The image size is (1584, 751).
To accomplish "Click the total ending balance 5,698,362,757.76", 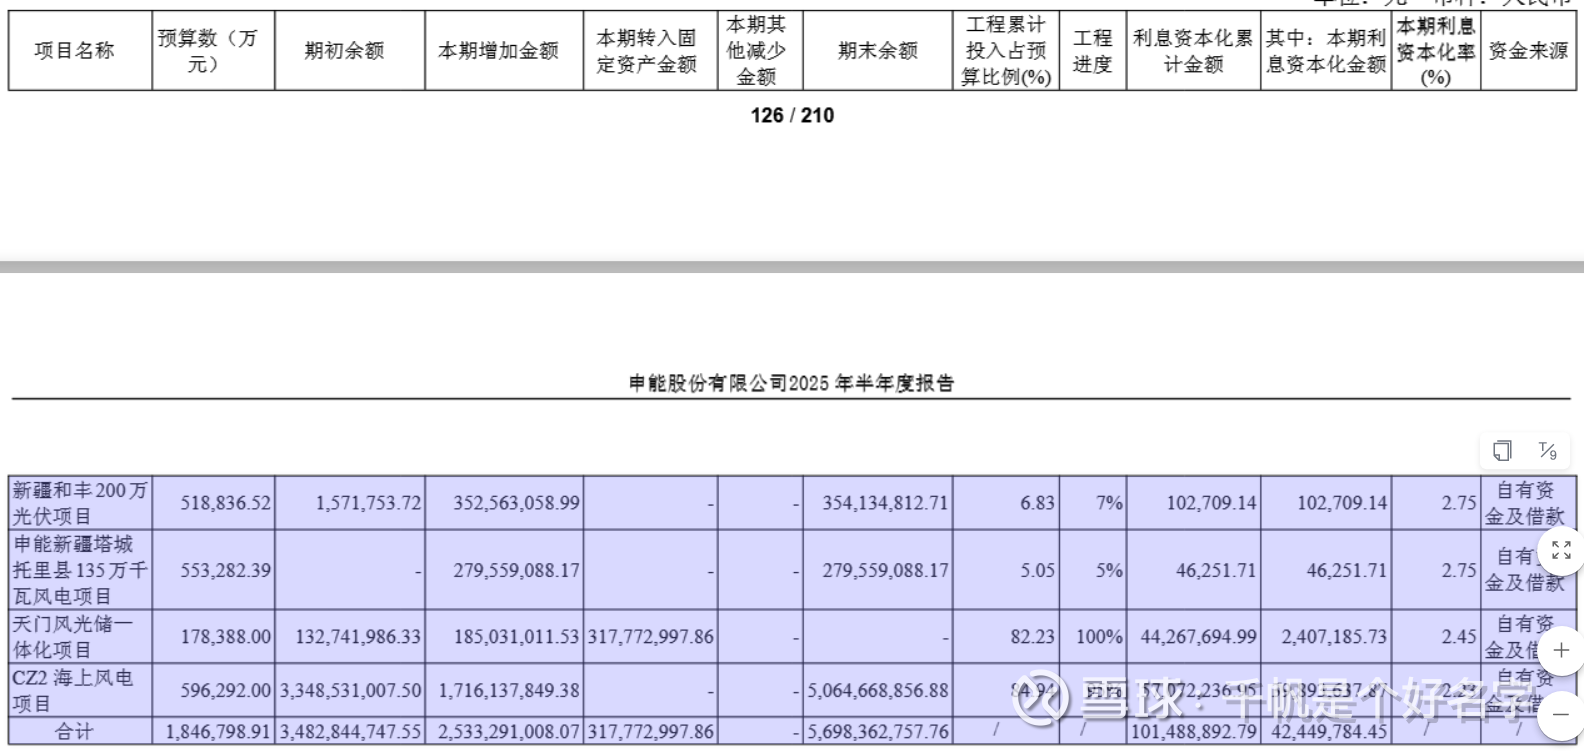I will pyautogui.click(x=877, y=732).
